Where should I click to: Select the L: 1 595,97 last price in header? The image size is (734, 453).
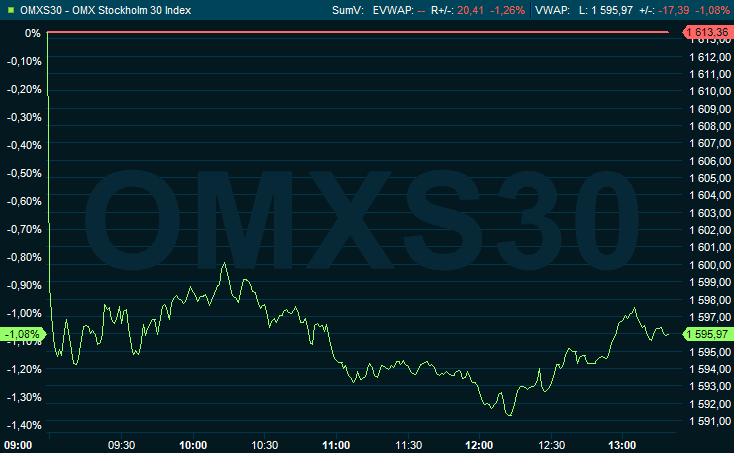click(x=606, y=10)
